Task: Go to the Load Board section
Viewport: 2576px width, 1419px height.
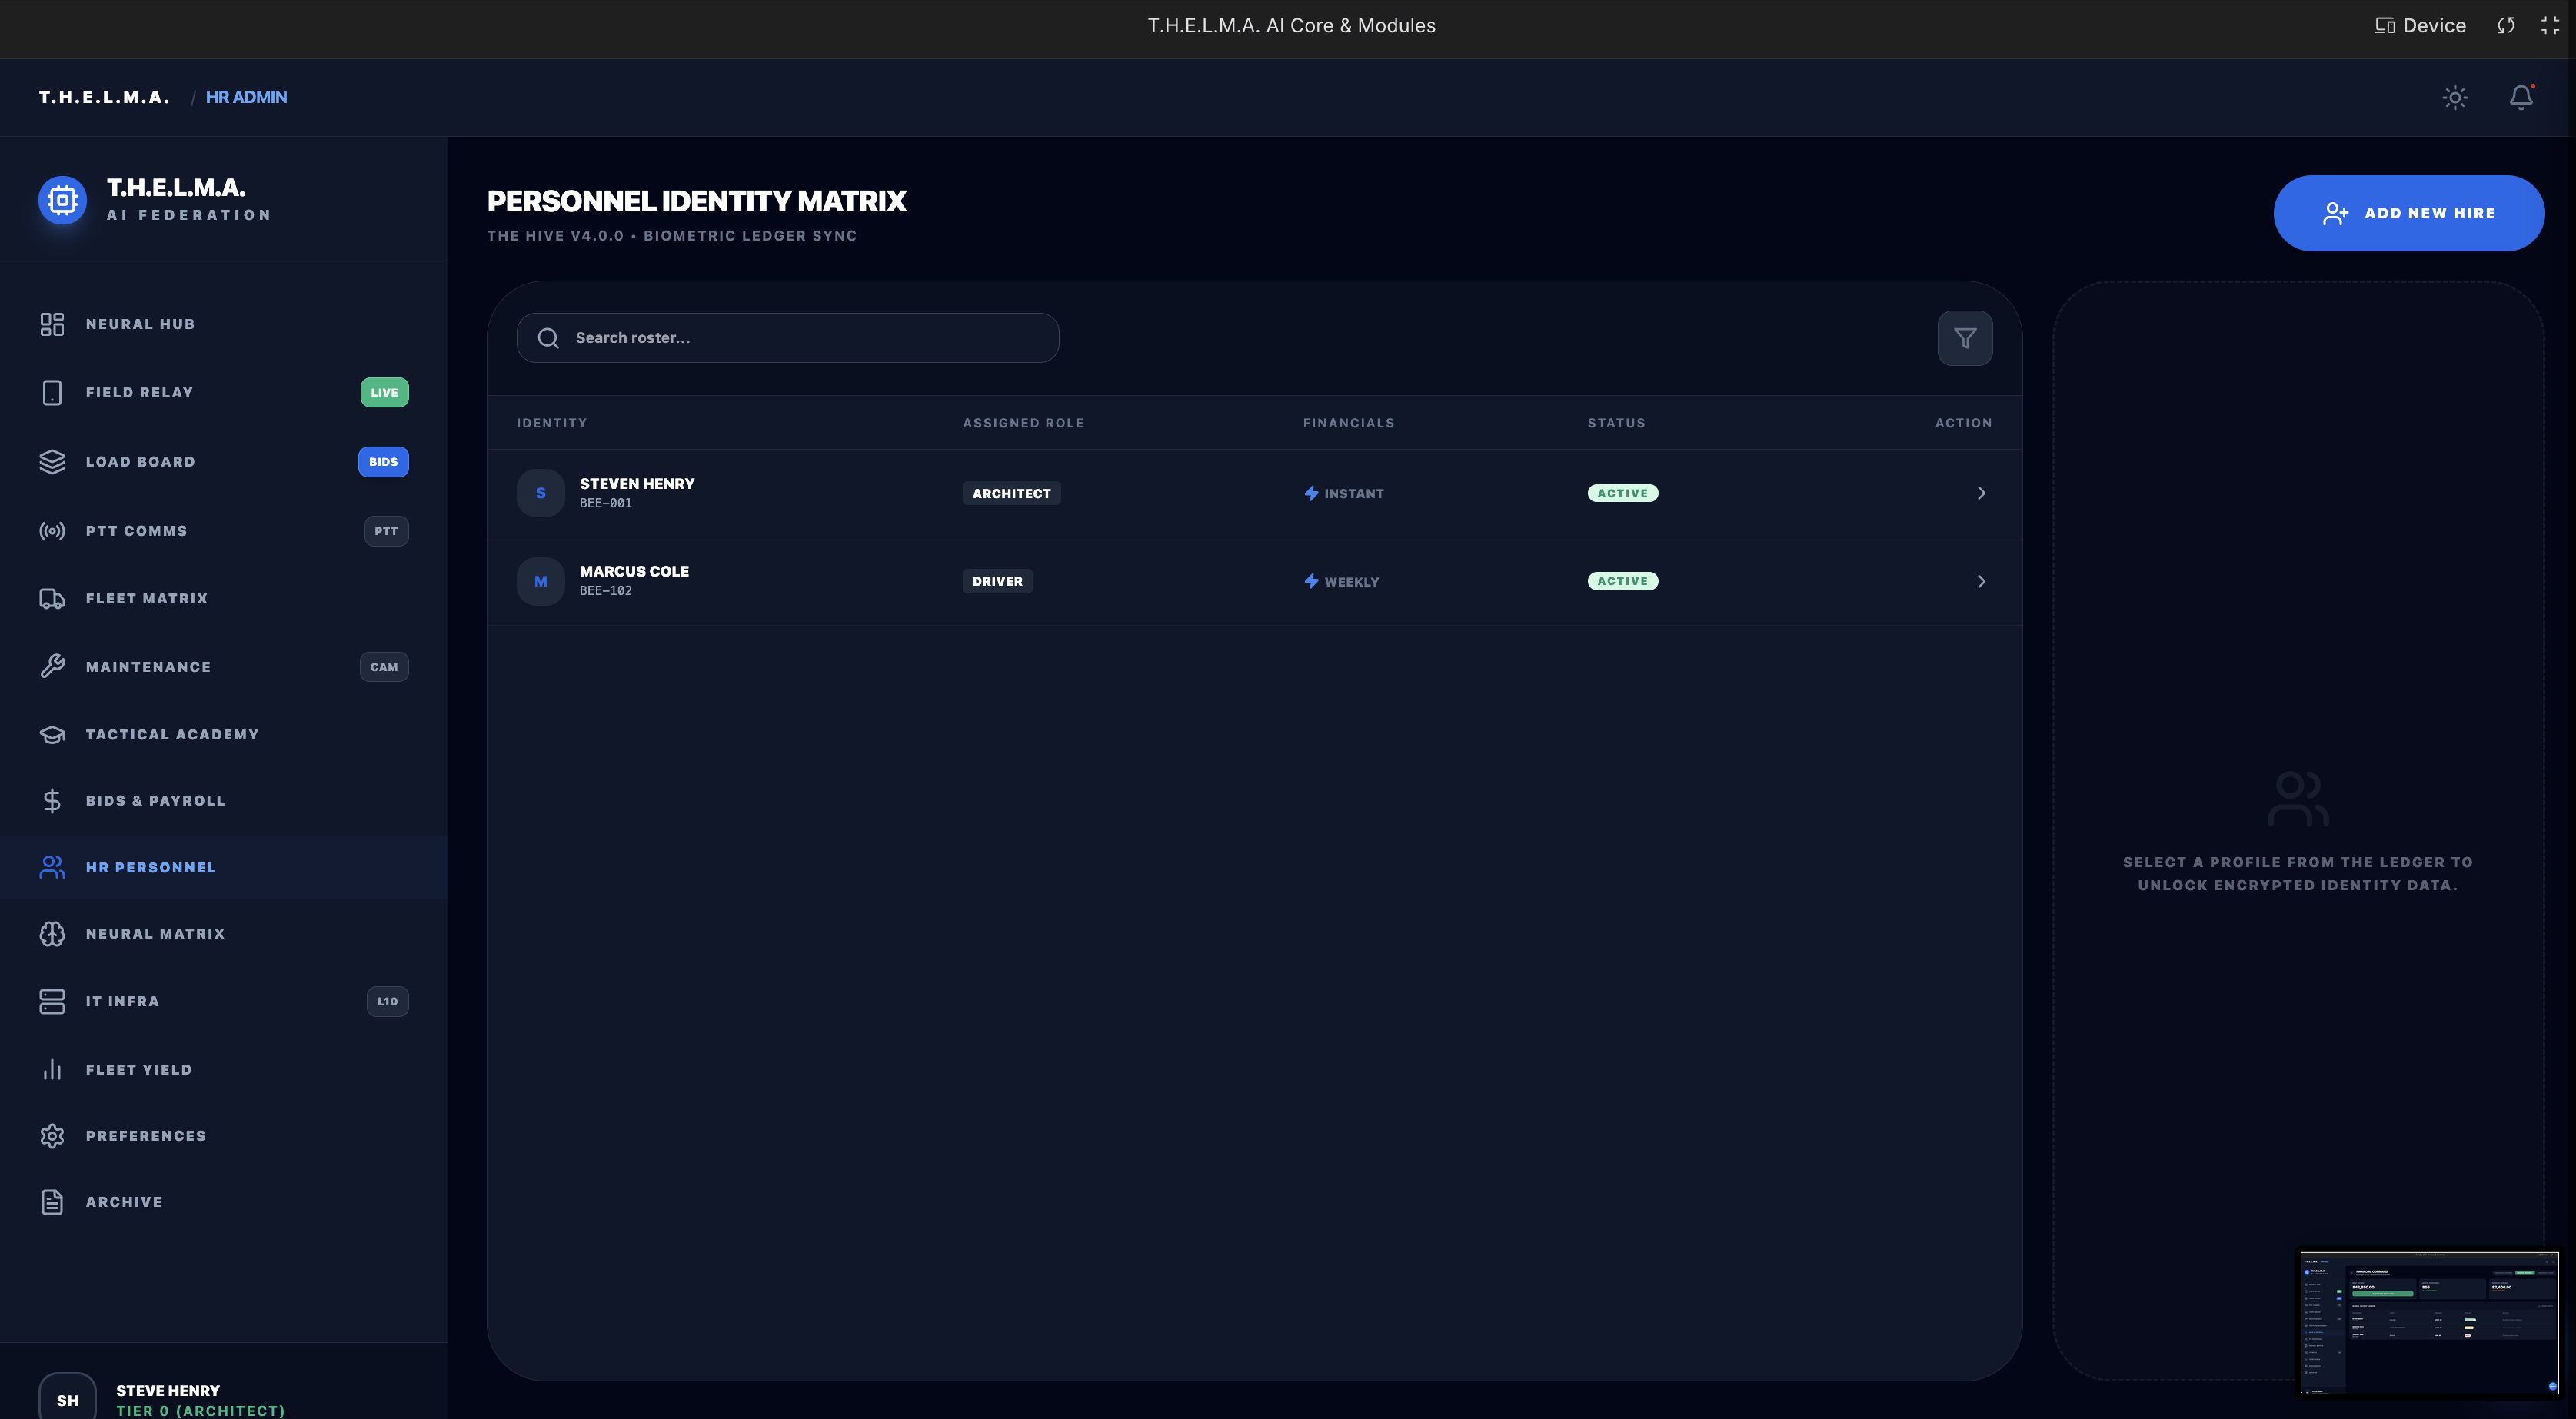Action: click(x=140, y=461)
